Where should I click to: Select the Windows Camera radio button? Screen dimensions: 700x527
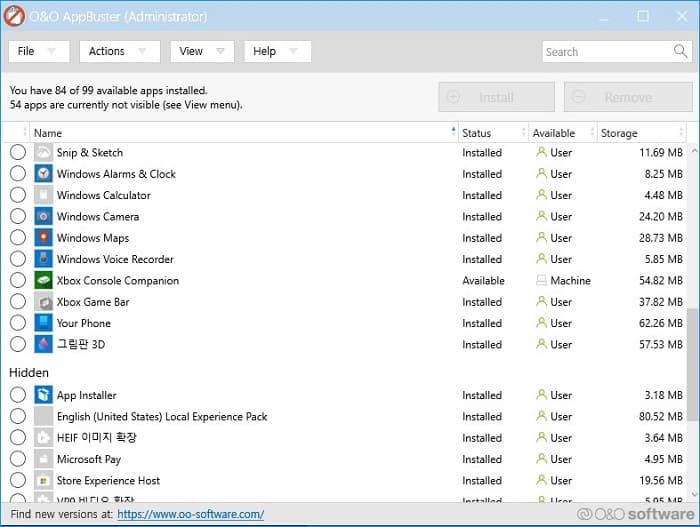[x=18, y=216]
